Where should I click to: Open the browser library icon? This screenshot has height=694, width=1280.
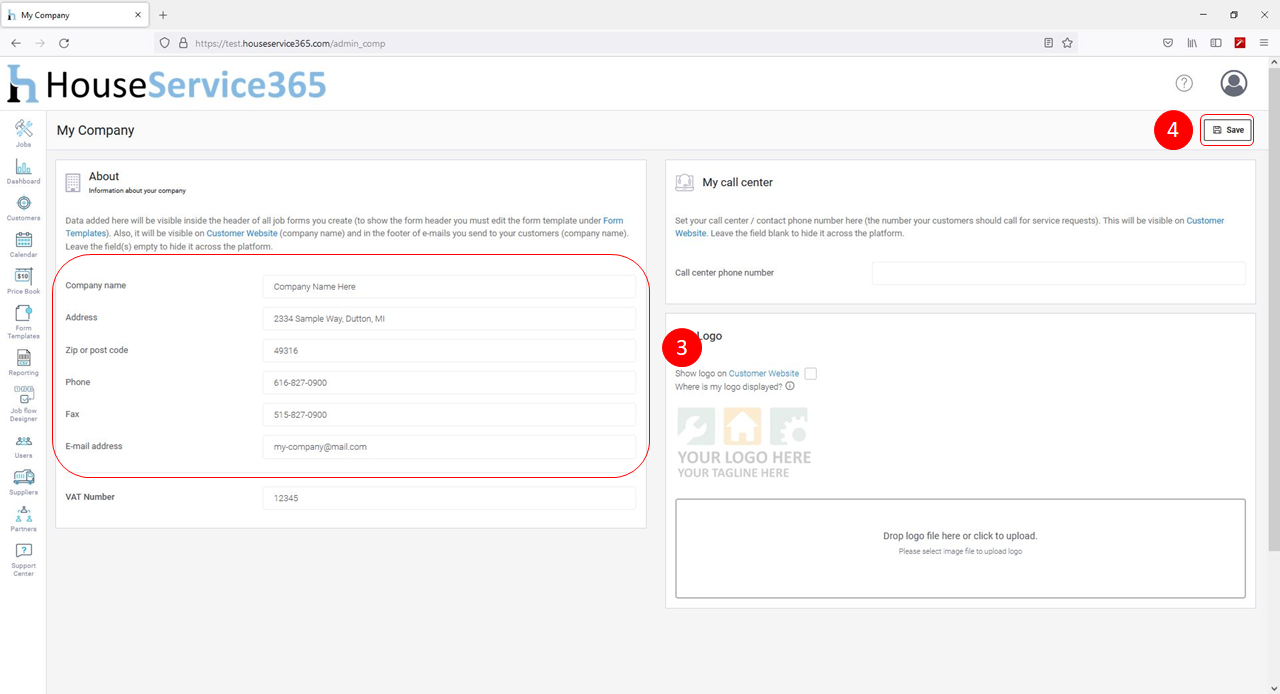pyautogui.click(x=1192, y=43)
